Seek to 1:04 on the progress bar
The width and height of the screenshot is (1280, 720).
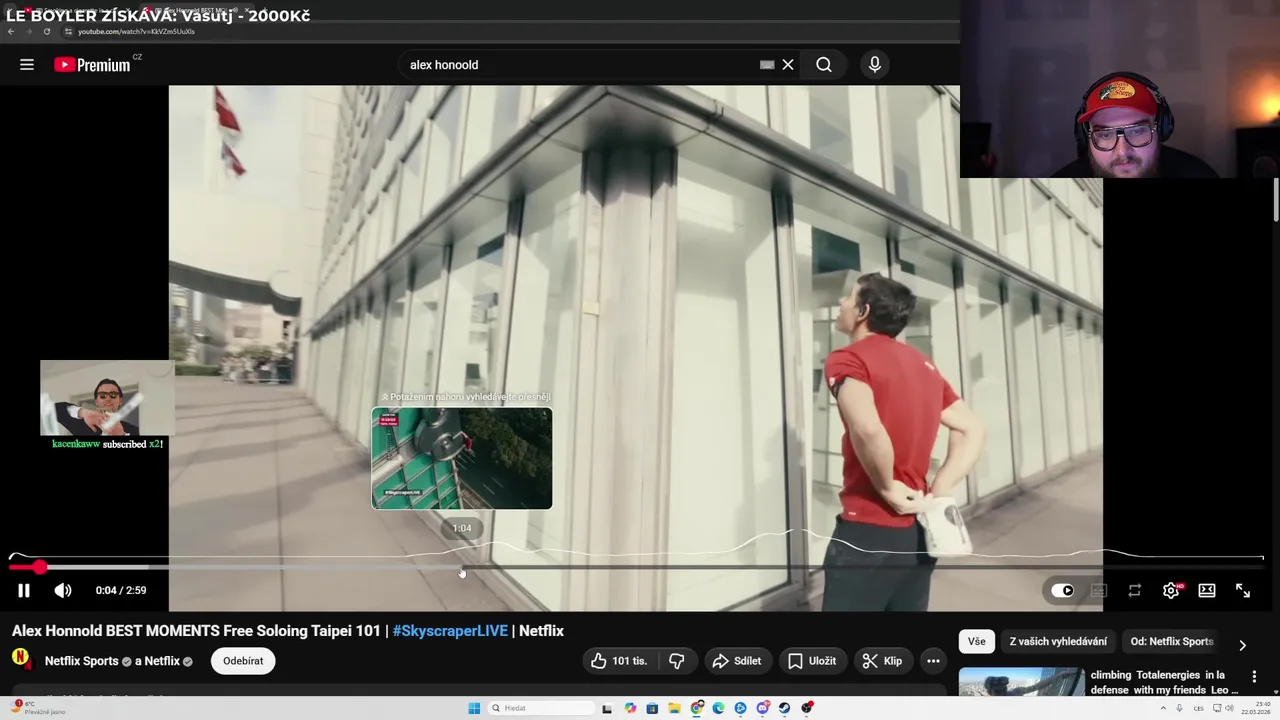tap(462, 567)
